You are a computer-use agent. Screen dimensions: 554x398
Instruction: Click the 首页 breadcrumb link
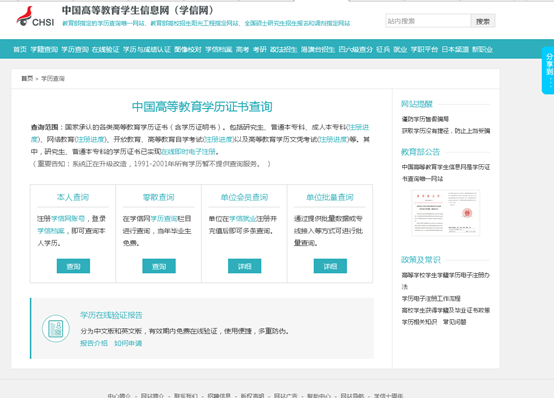click(x=27, y=78)
